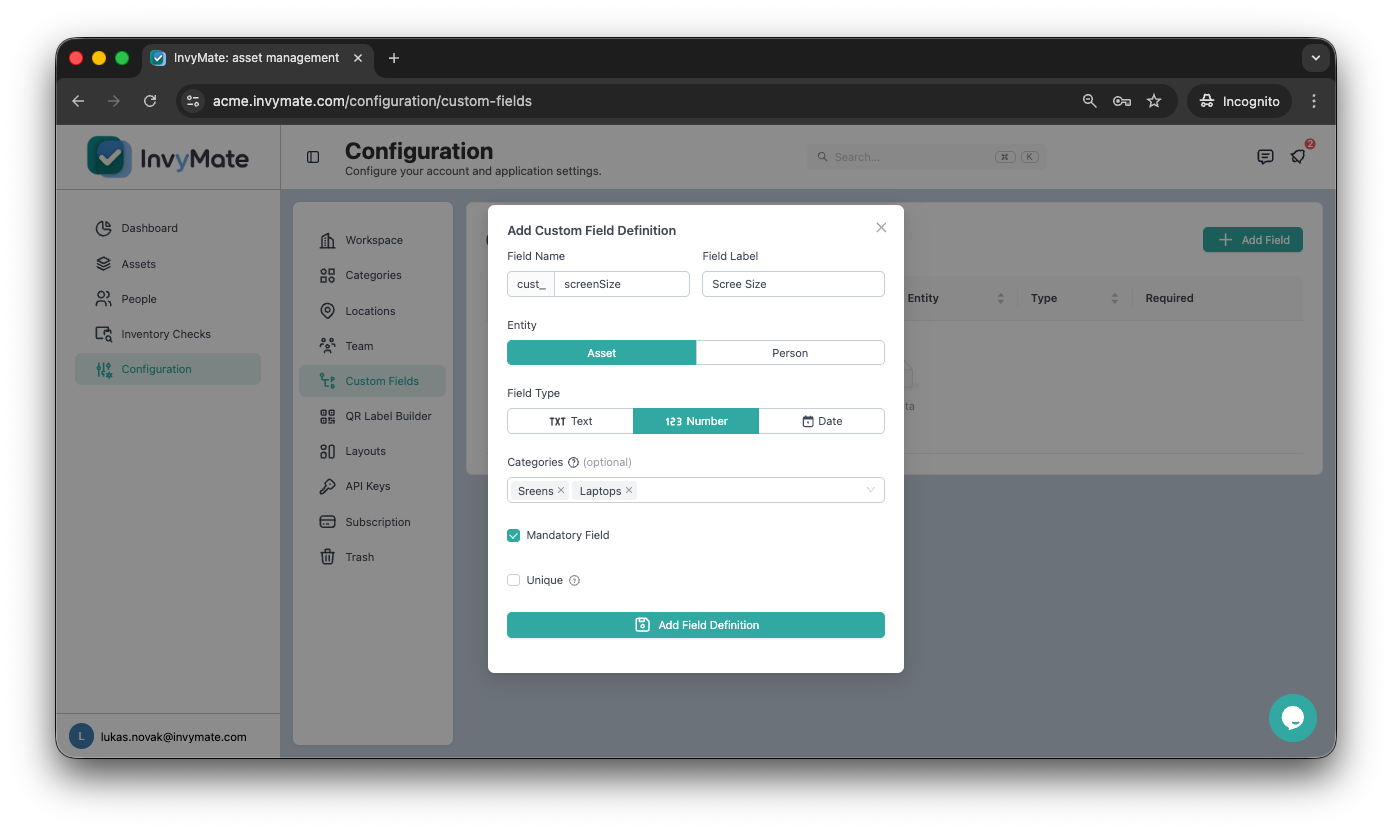This screenshot has height=832, width=1392.
Task: Click the info icon next to Unique
Action: click(x=574, y=581)
